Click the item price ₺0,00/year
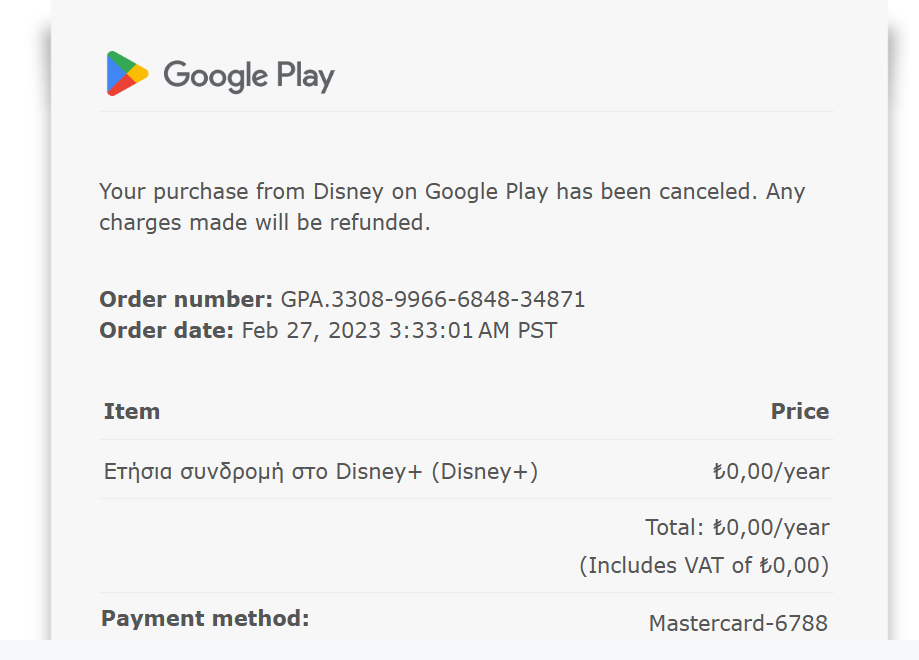 point(770,471)
